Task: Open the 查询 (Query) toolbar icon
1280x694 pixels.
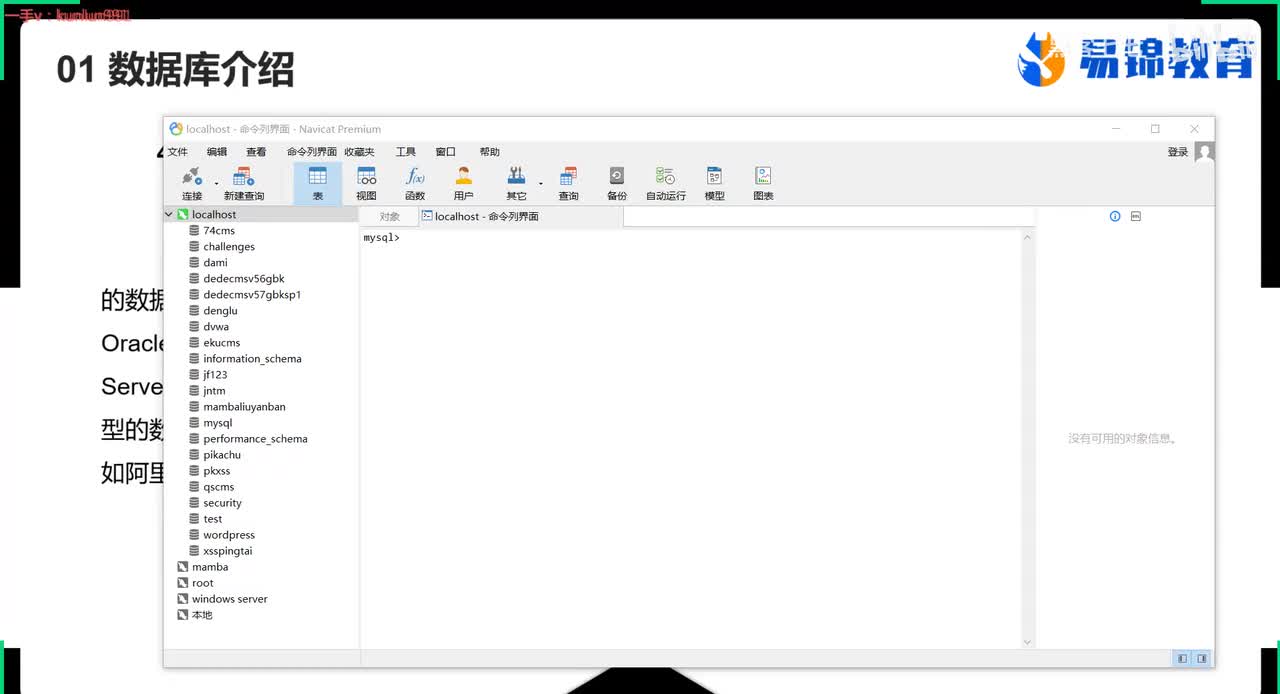Action: pos(568,184)
